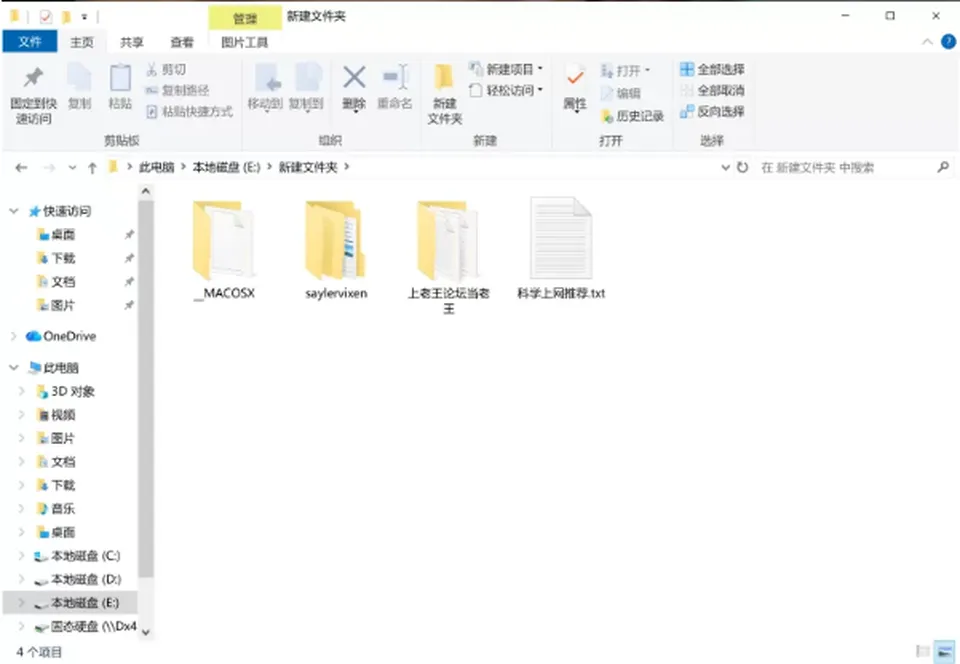Viewport: 960px width, 664px height.
Task: Click the 历史记录 ribbon button
Action: [x=632, y=116]
